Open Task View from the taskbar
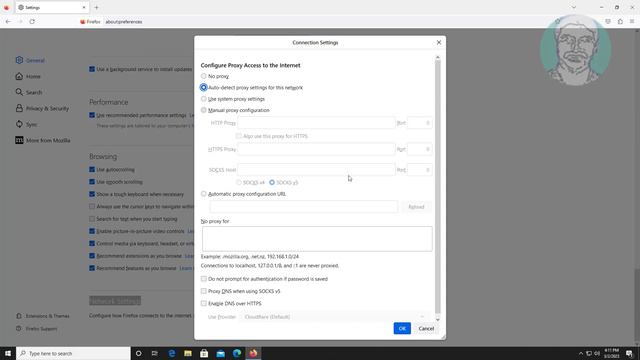640x360 pixels. [x=155, y=353]
